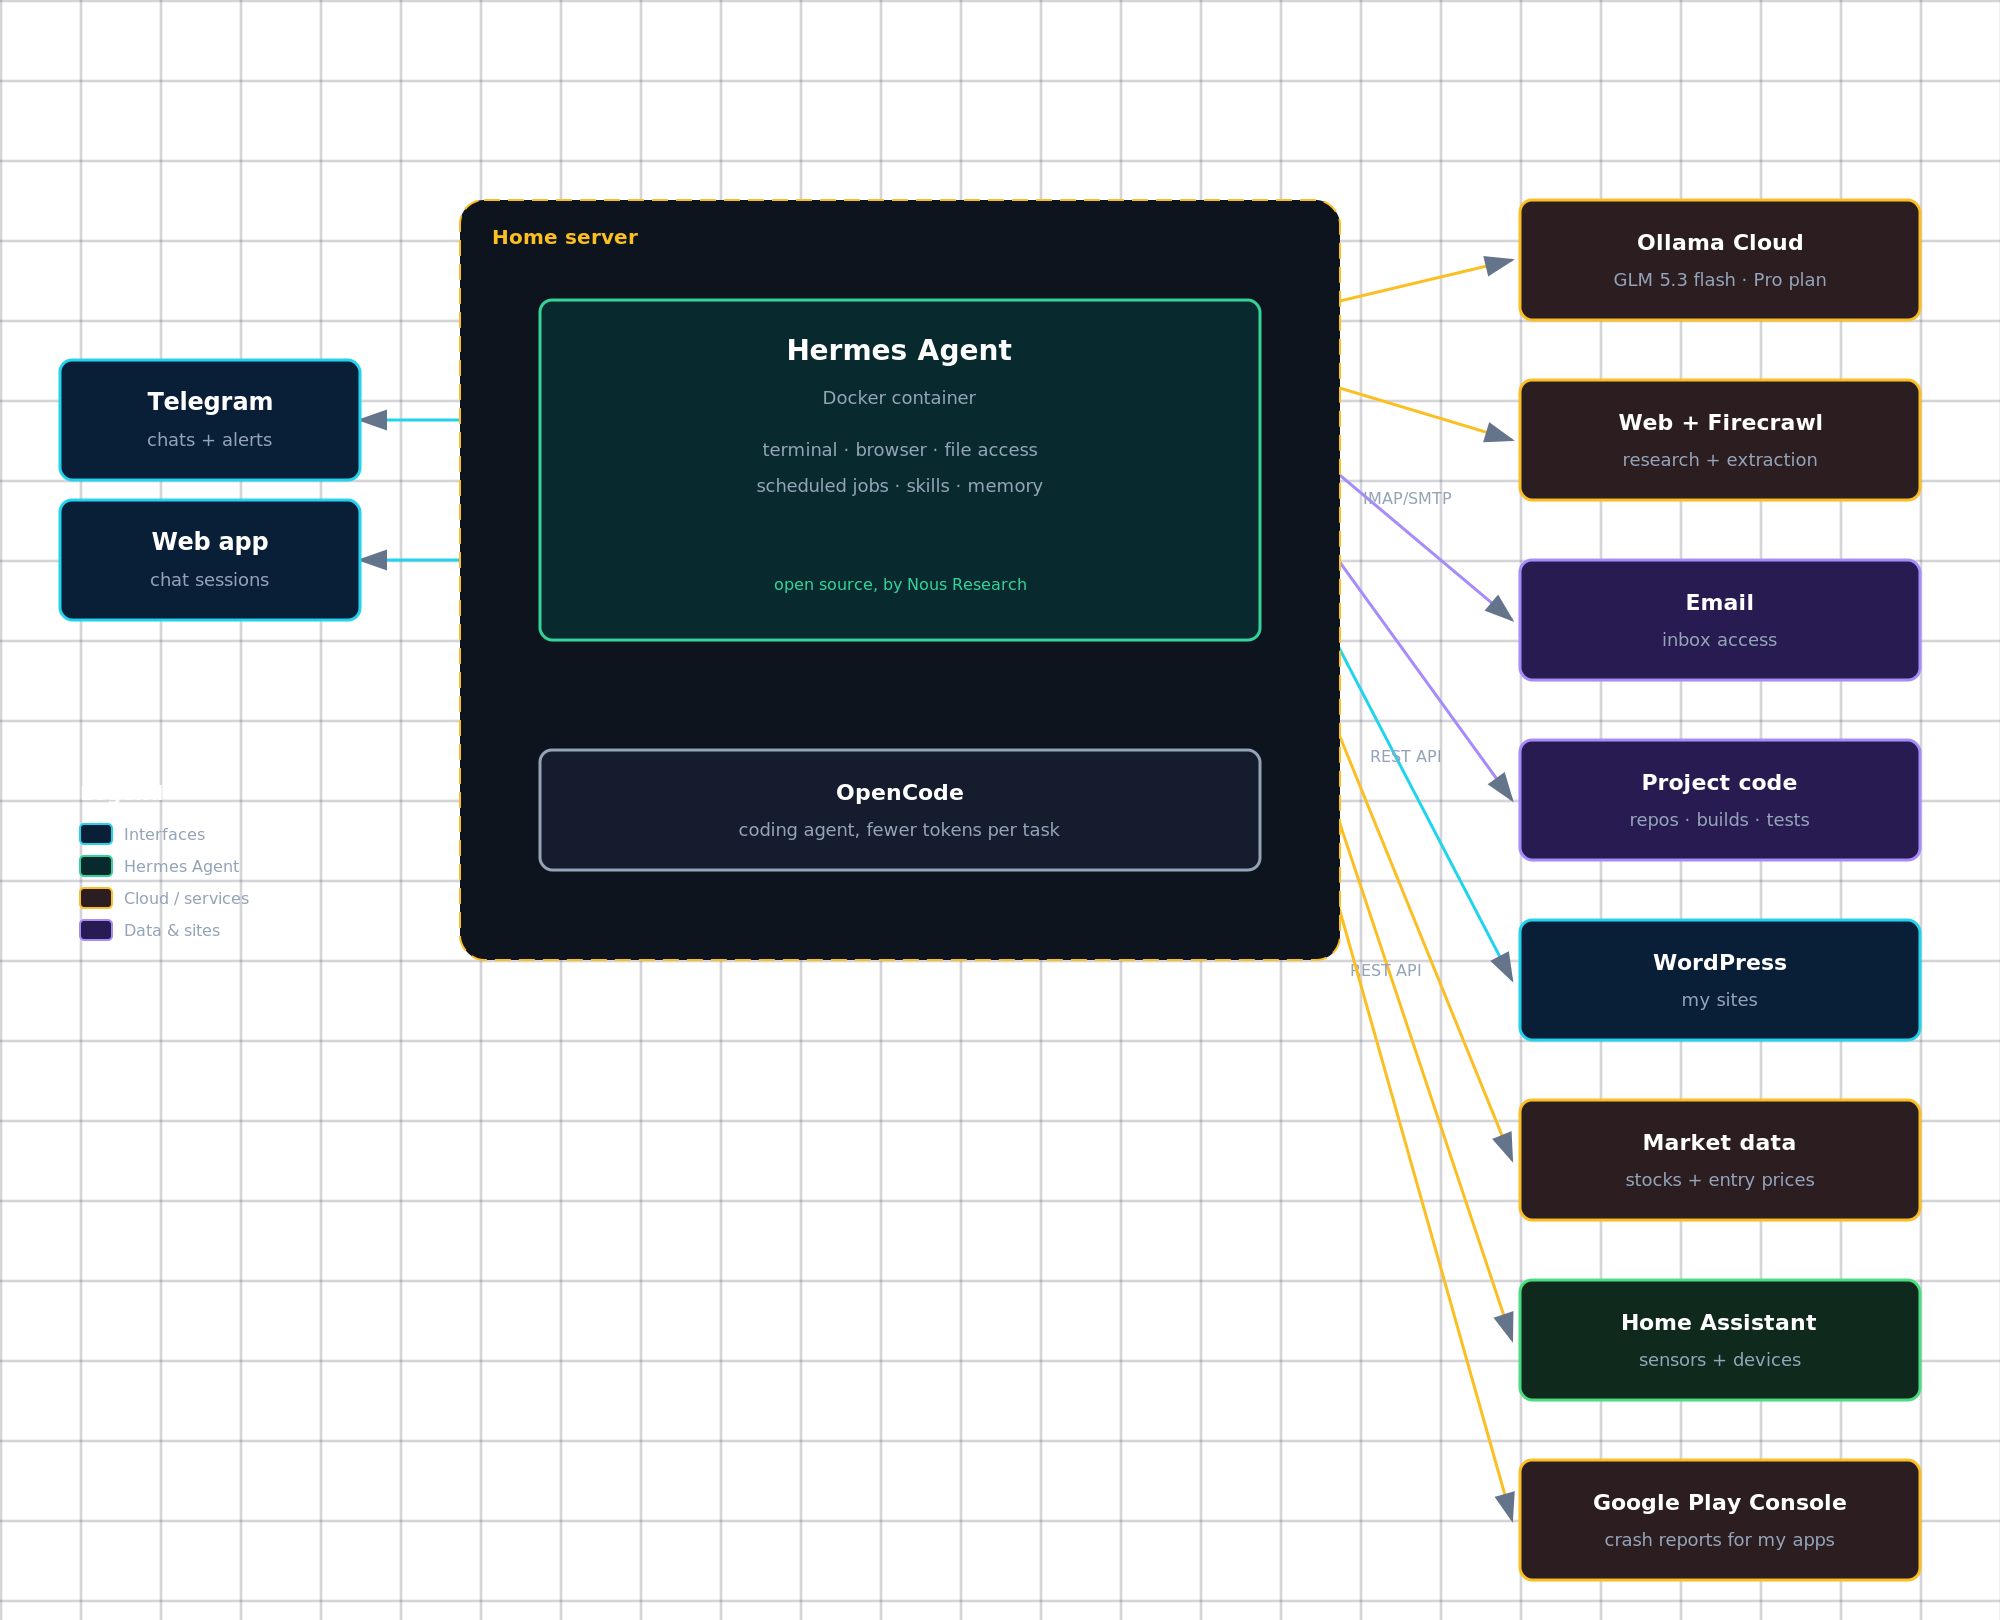Viewport: 2000px width, 1620px height.
Task: Click 'chat sessions' subtitle
Action: coord(210,580)
